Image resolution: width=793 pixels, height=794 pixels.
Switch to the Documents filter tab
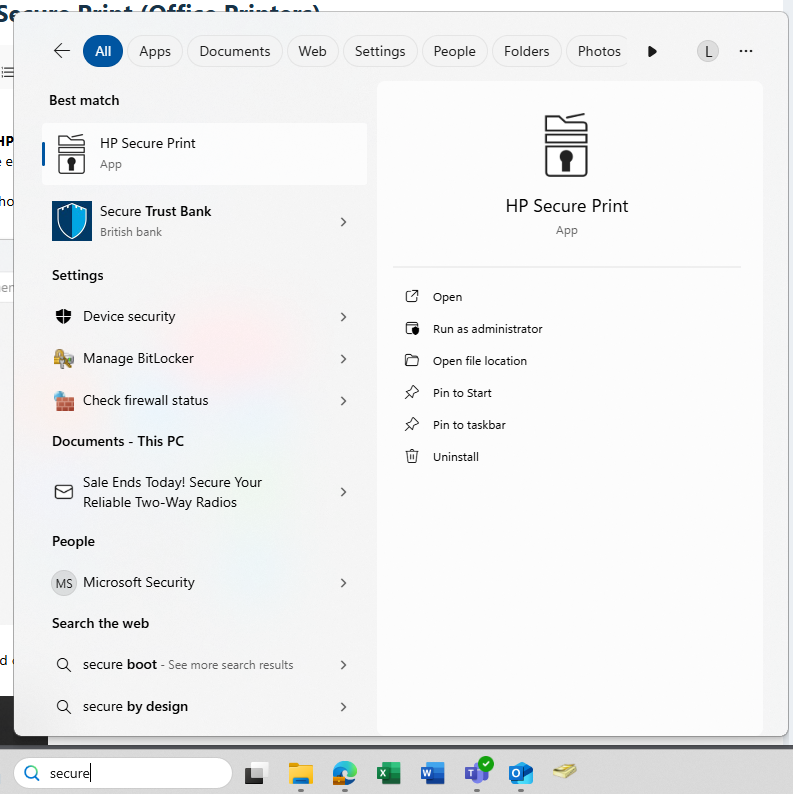click(x=234, y=51)
